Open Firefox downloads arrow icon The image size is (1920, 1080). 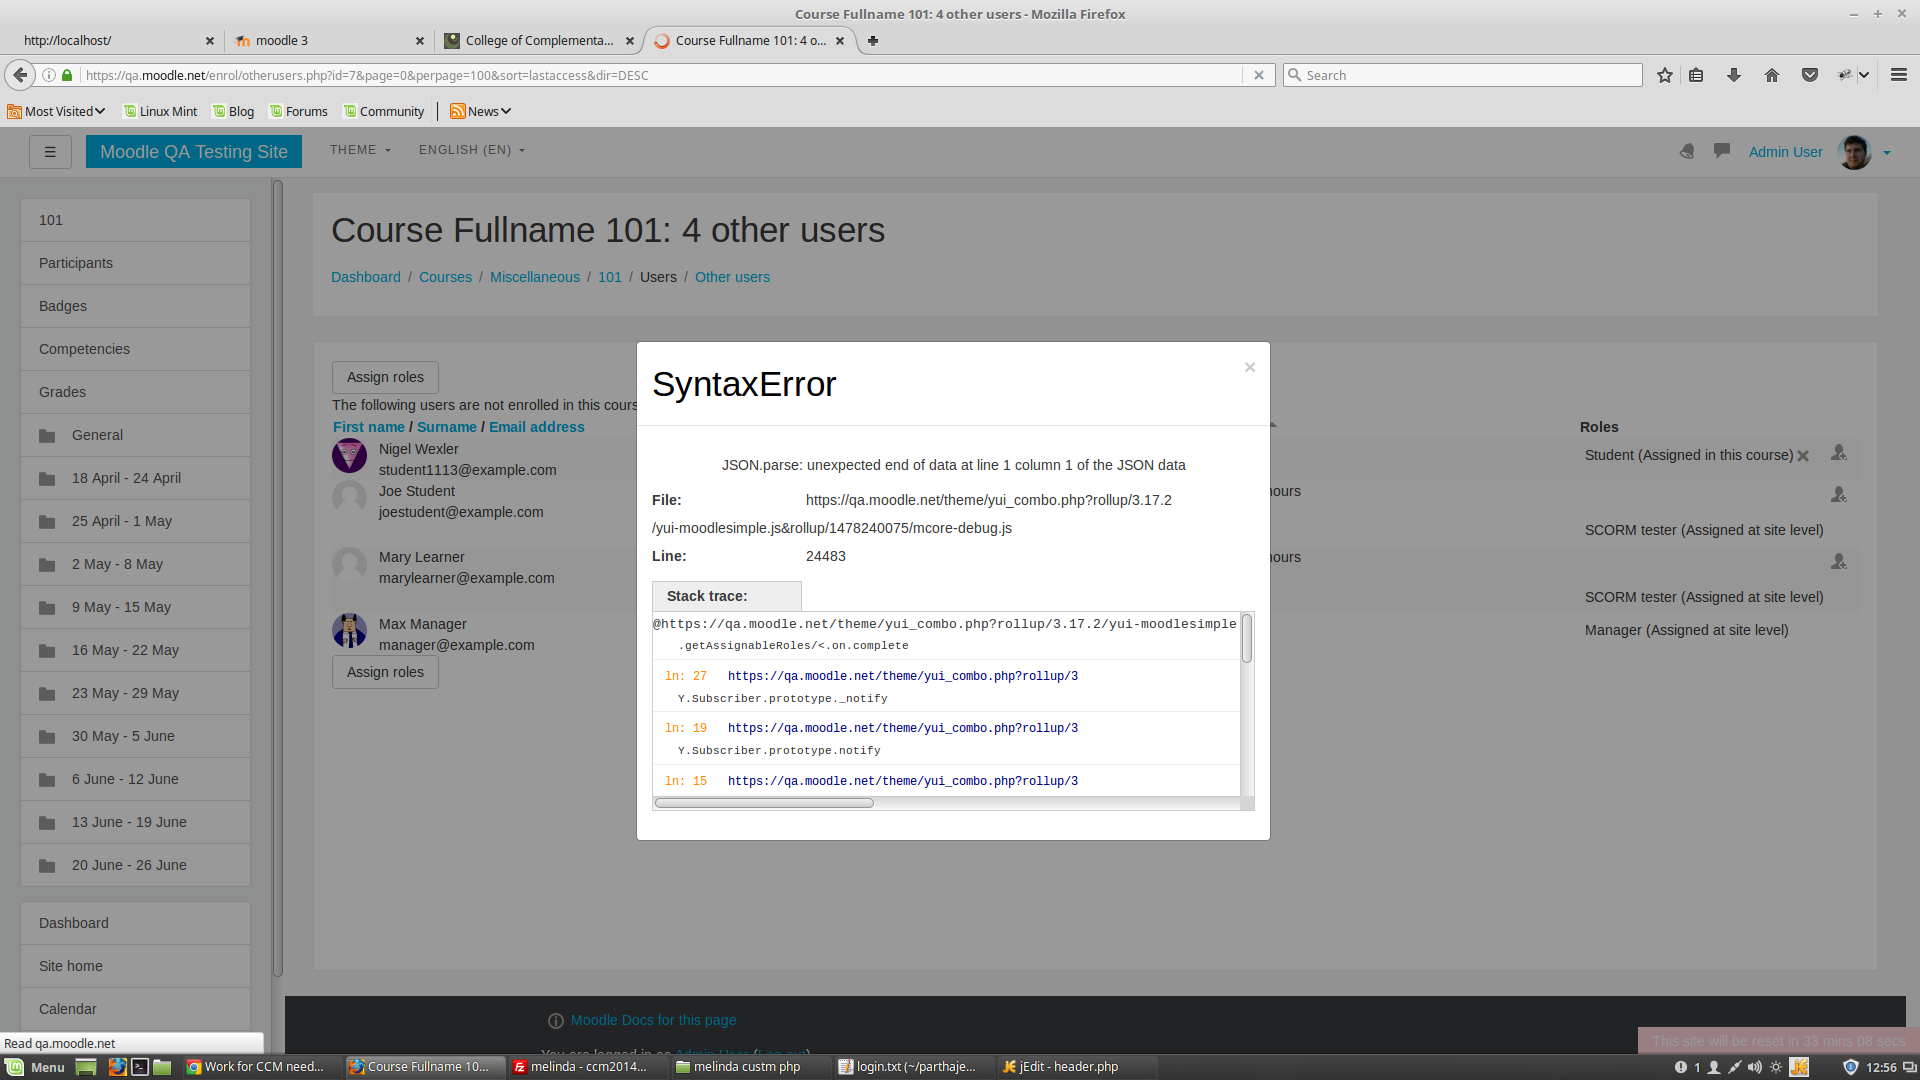click(1734, 75)
